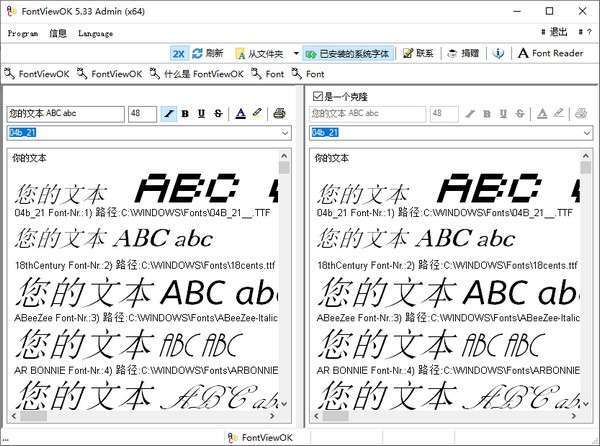The image size is (600, 446).
Task: Click the left list vertical scrollbar thumb
Action: tap(284, 168)
